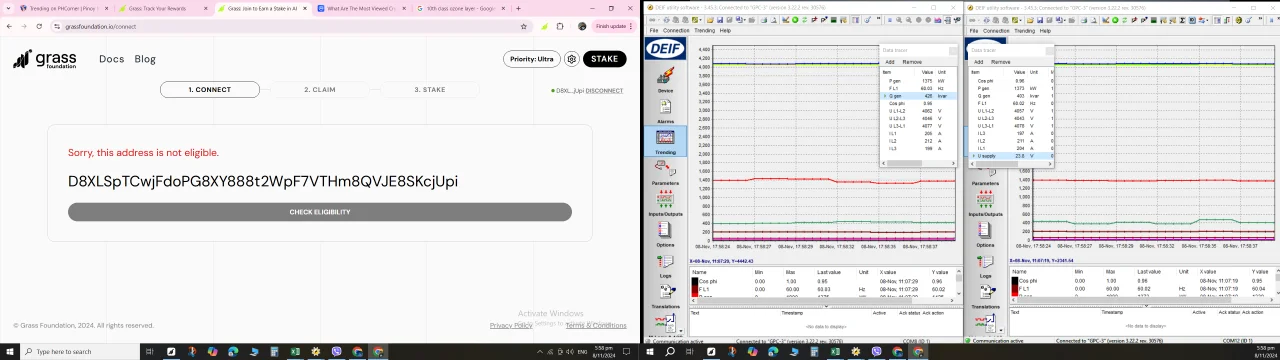Open the Chrome profile avatar
Viewport: 1280px width, 360px height.
[582, 27]
